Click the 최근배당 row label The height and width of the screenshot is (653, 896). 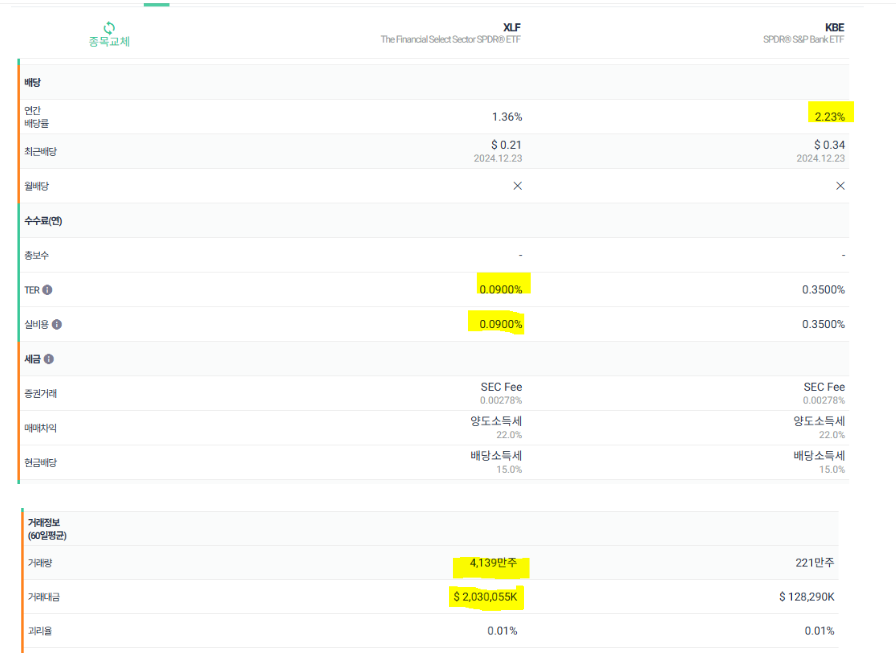[x=41, y=151]
